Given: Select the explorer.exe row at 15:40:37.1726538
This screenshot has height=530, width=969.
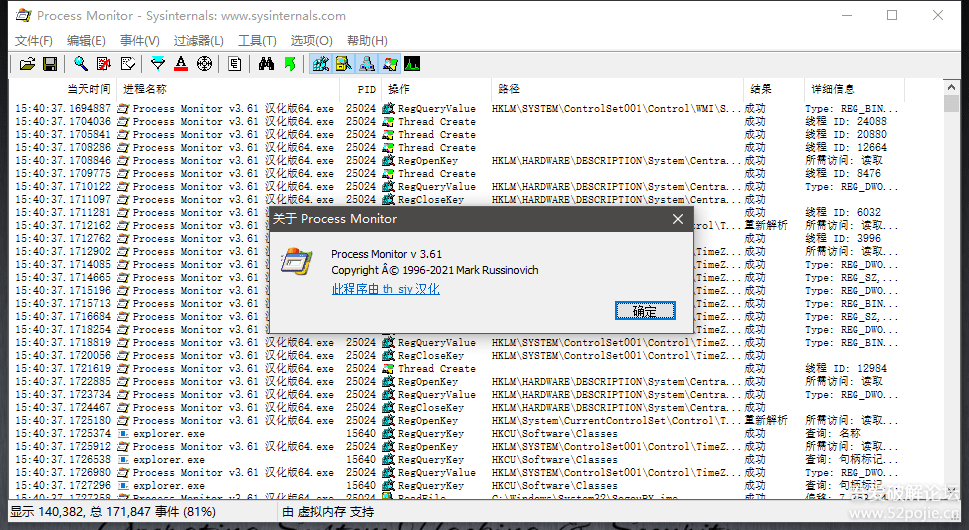Looking at the screenshot, I should click(457, 460).
